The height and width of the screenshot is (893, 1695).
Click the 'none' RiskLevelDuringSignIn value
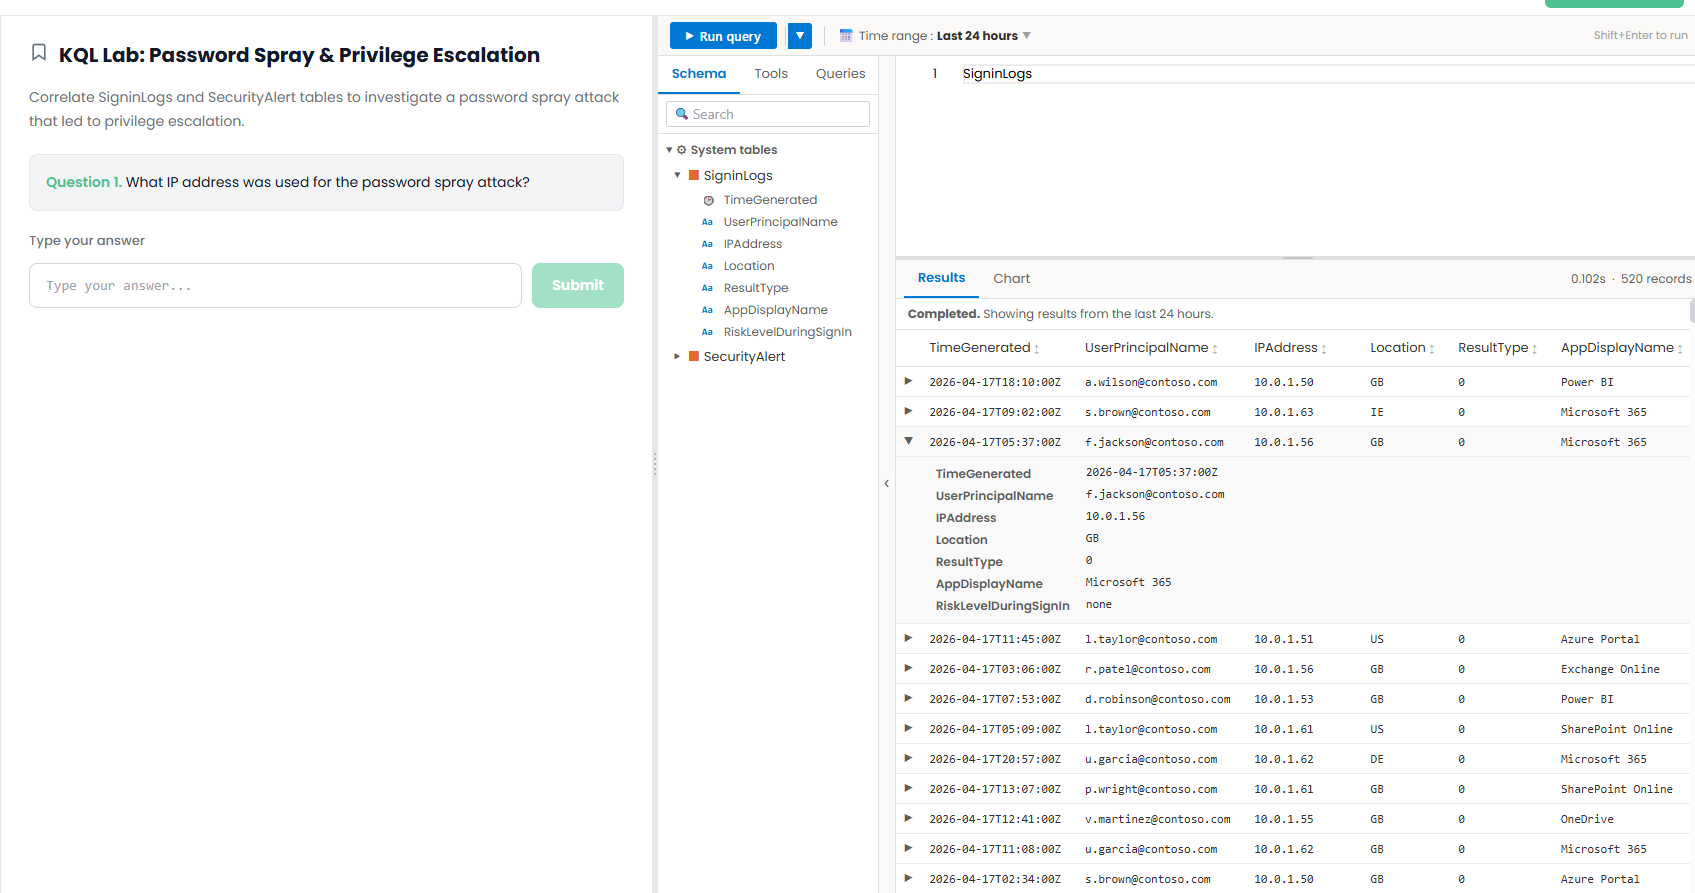click(1098, 604)
